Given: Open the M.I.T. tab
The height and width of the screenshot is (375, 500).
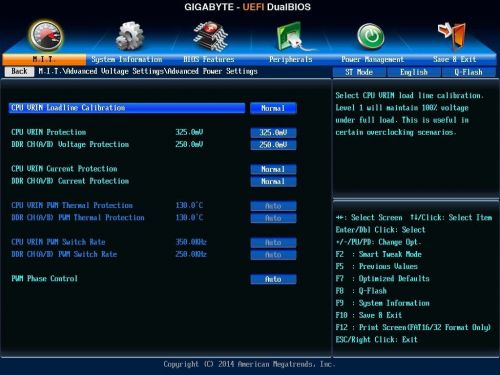Looking at the screenshot, I should click(x=44, y=59).
